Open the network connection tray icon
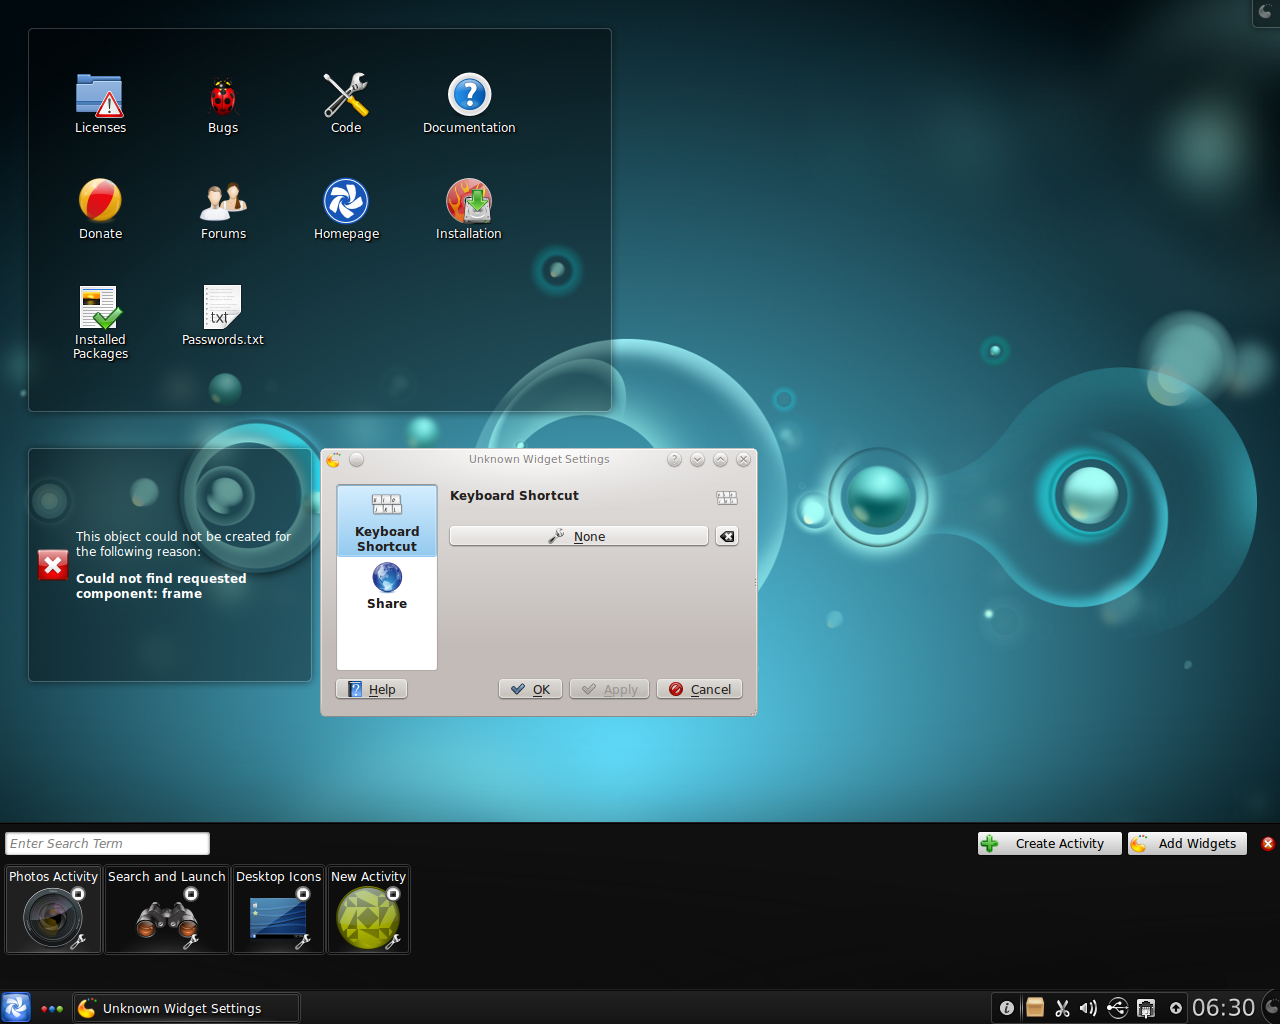The height and width of the screenshot is (1024, 1280). 1146,1008
